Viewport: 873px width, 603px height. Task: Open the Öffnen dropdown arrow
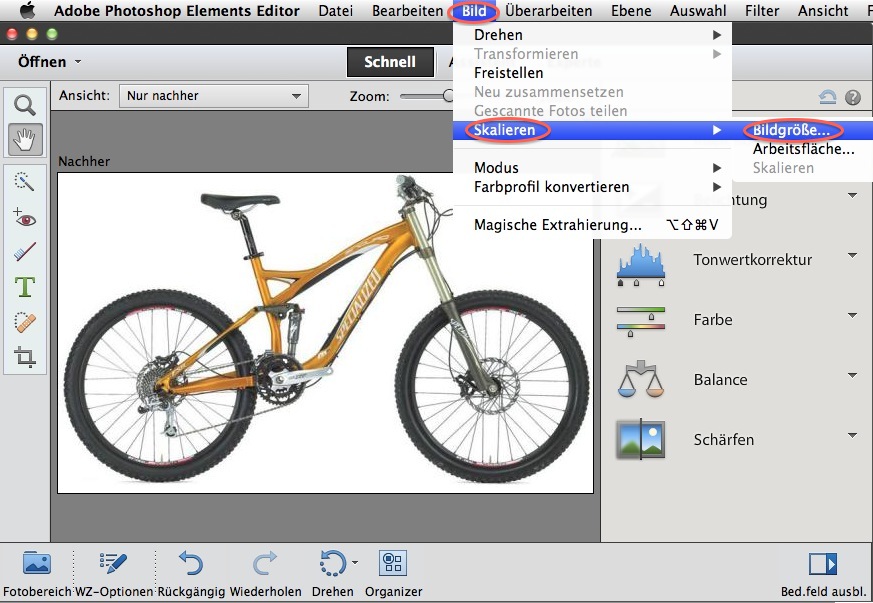pos(78,61)
